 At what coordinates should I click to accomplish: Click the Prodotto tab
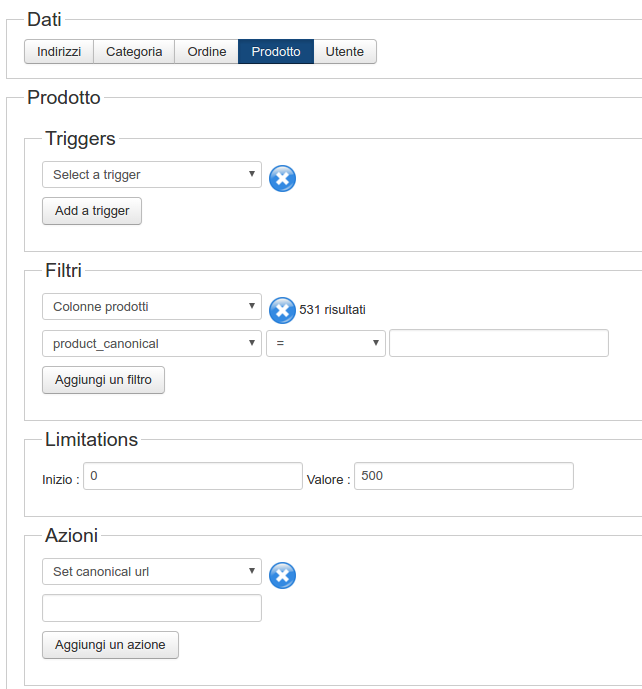point(276,52)
